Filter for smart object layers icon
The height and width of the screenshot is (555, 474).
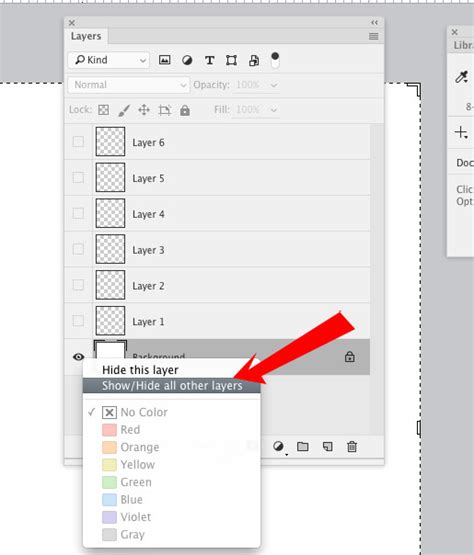254,61
